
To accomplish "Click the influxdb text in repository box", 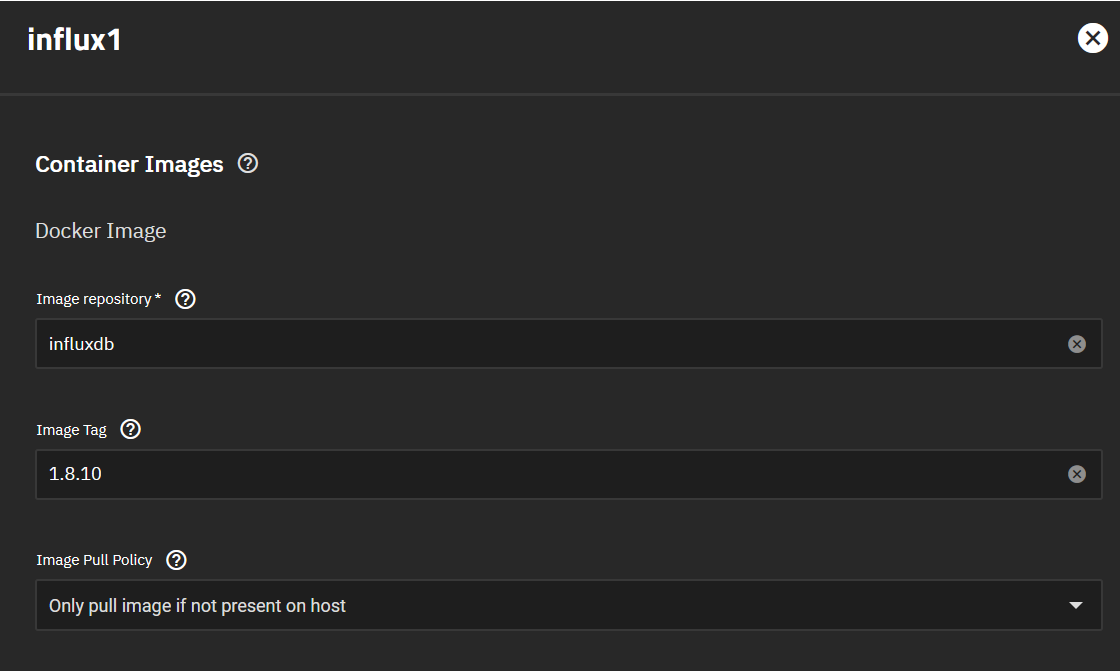I will [81, 344].
